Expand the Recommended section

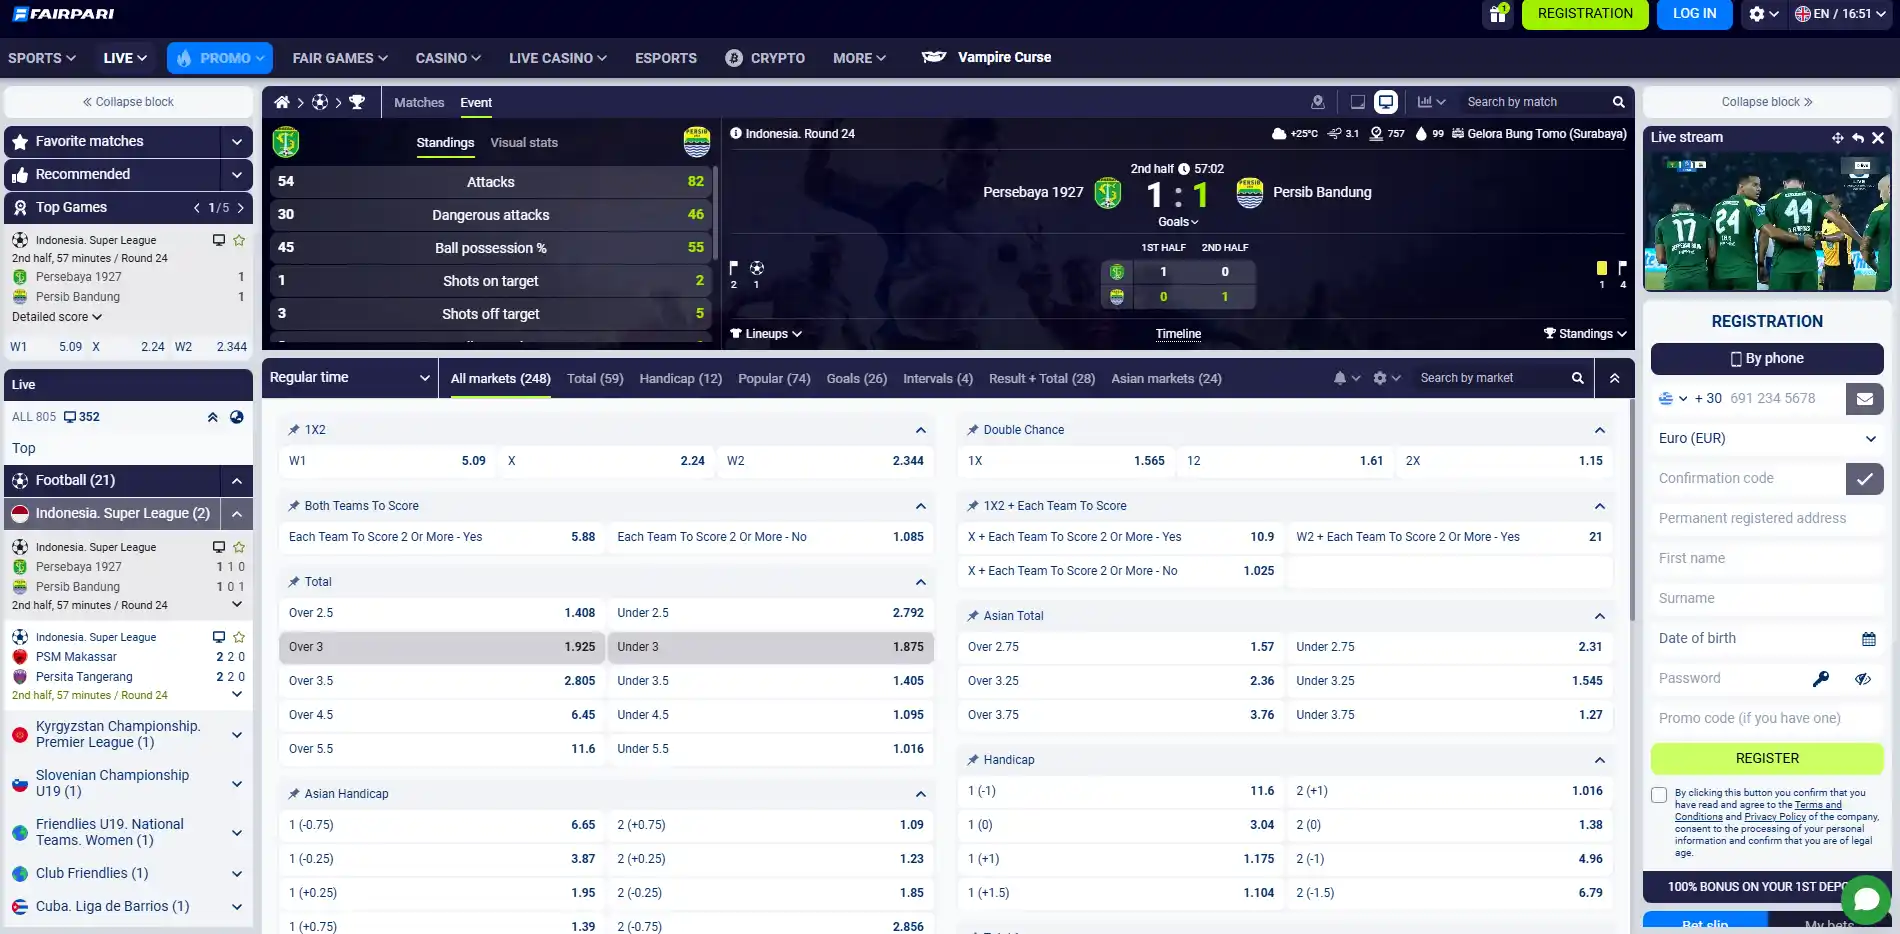[236, 175]
